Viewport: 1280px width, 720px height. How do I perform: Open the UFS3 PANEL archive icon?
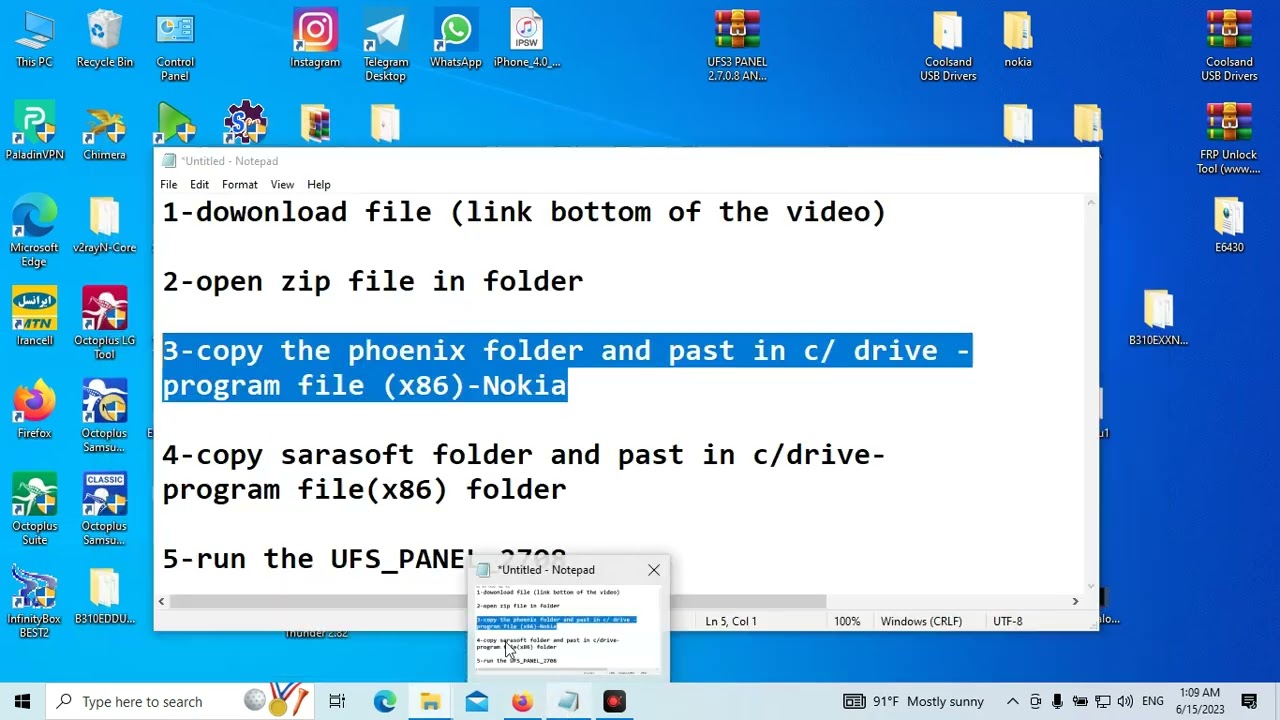tap(737, 47)
